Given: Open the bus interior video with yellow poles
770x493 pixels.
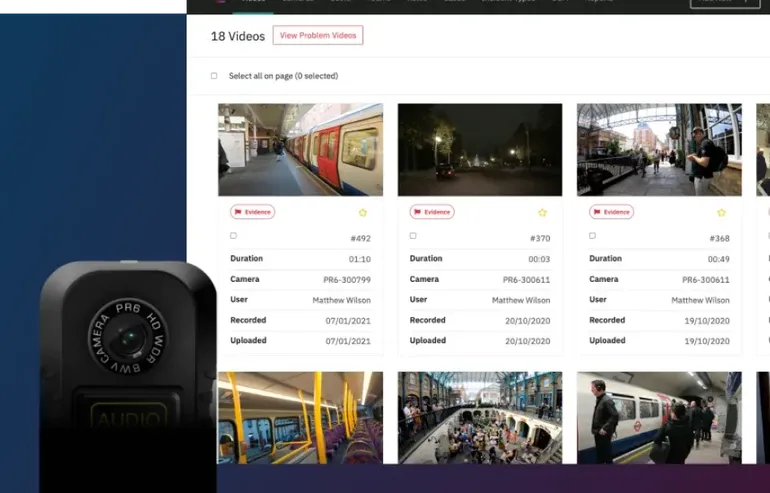Looking at the screenshot, I should click(x=301, y=418).
